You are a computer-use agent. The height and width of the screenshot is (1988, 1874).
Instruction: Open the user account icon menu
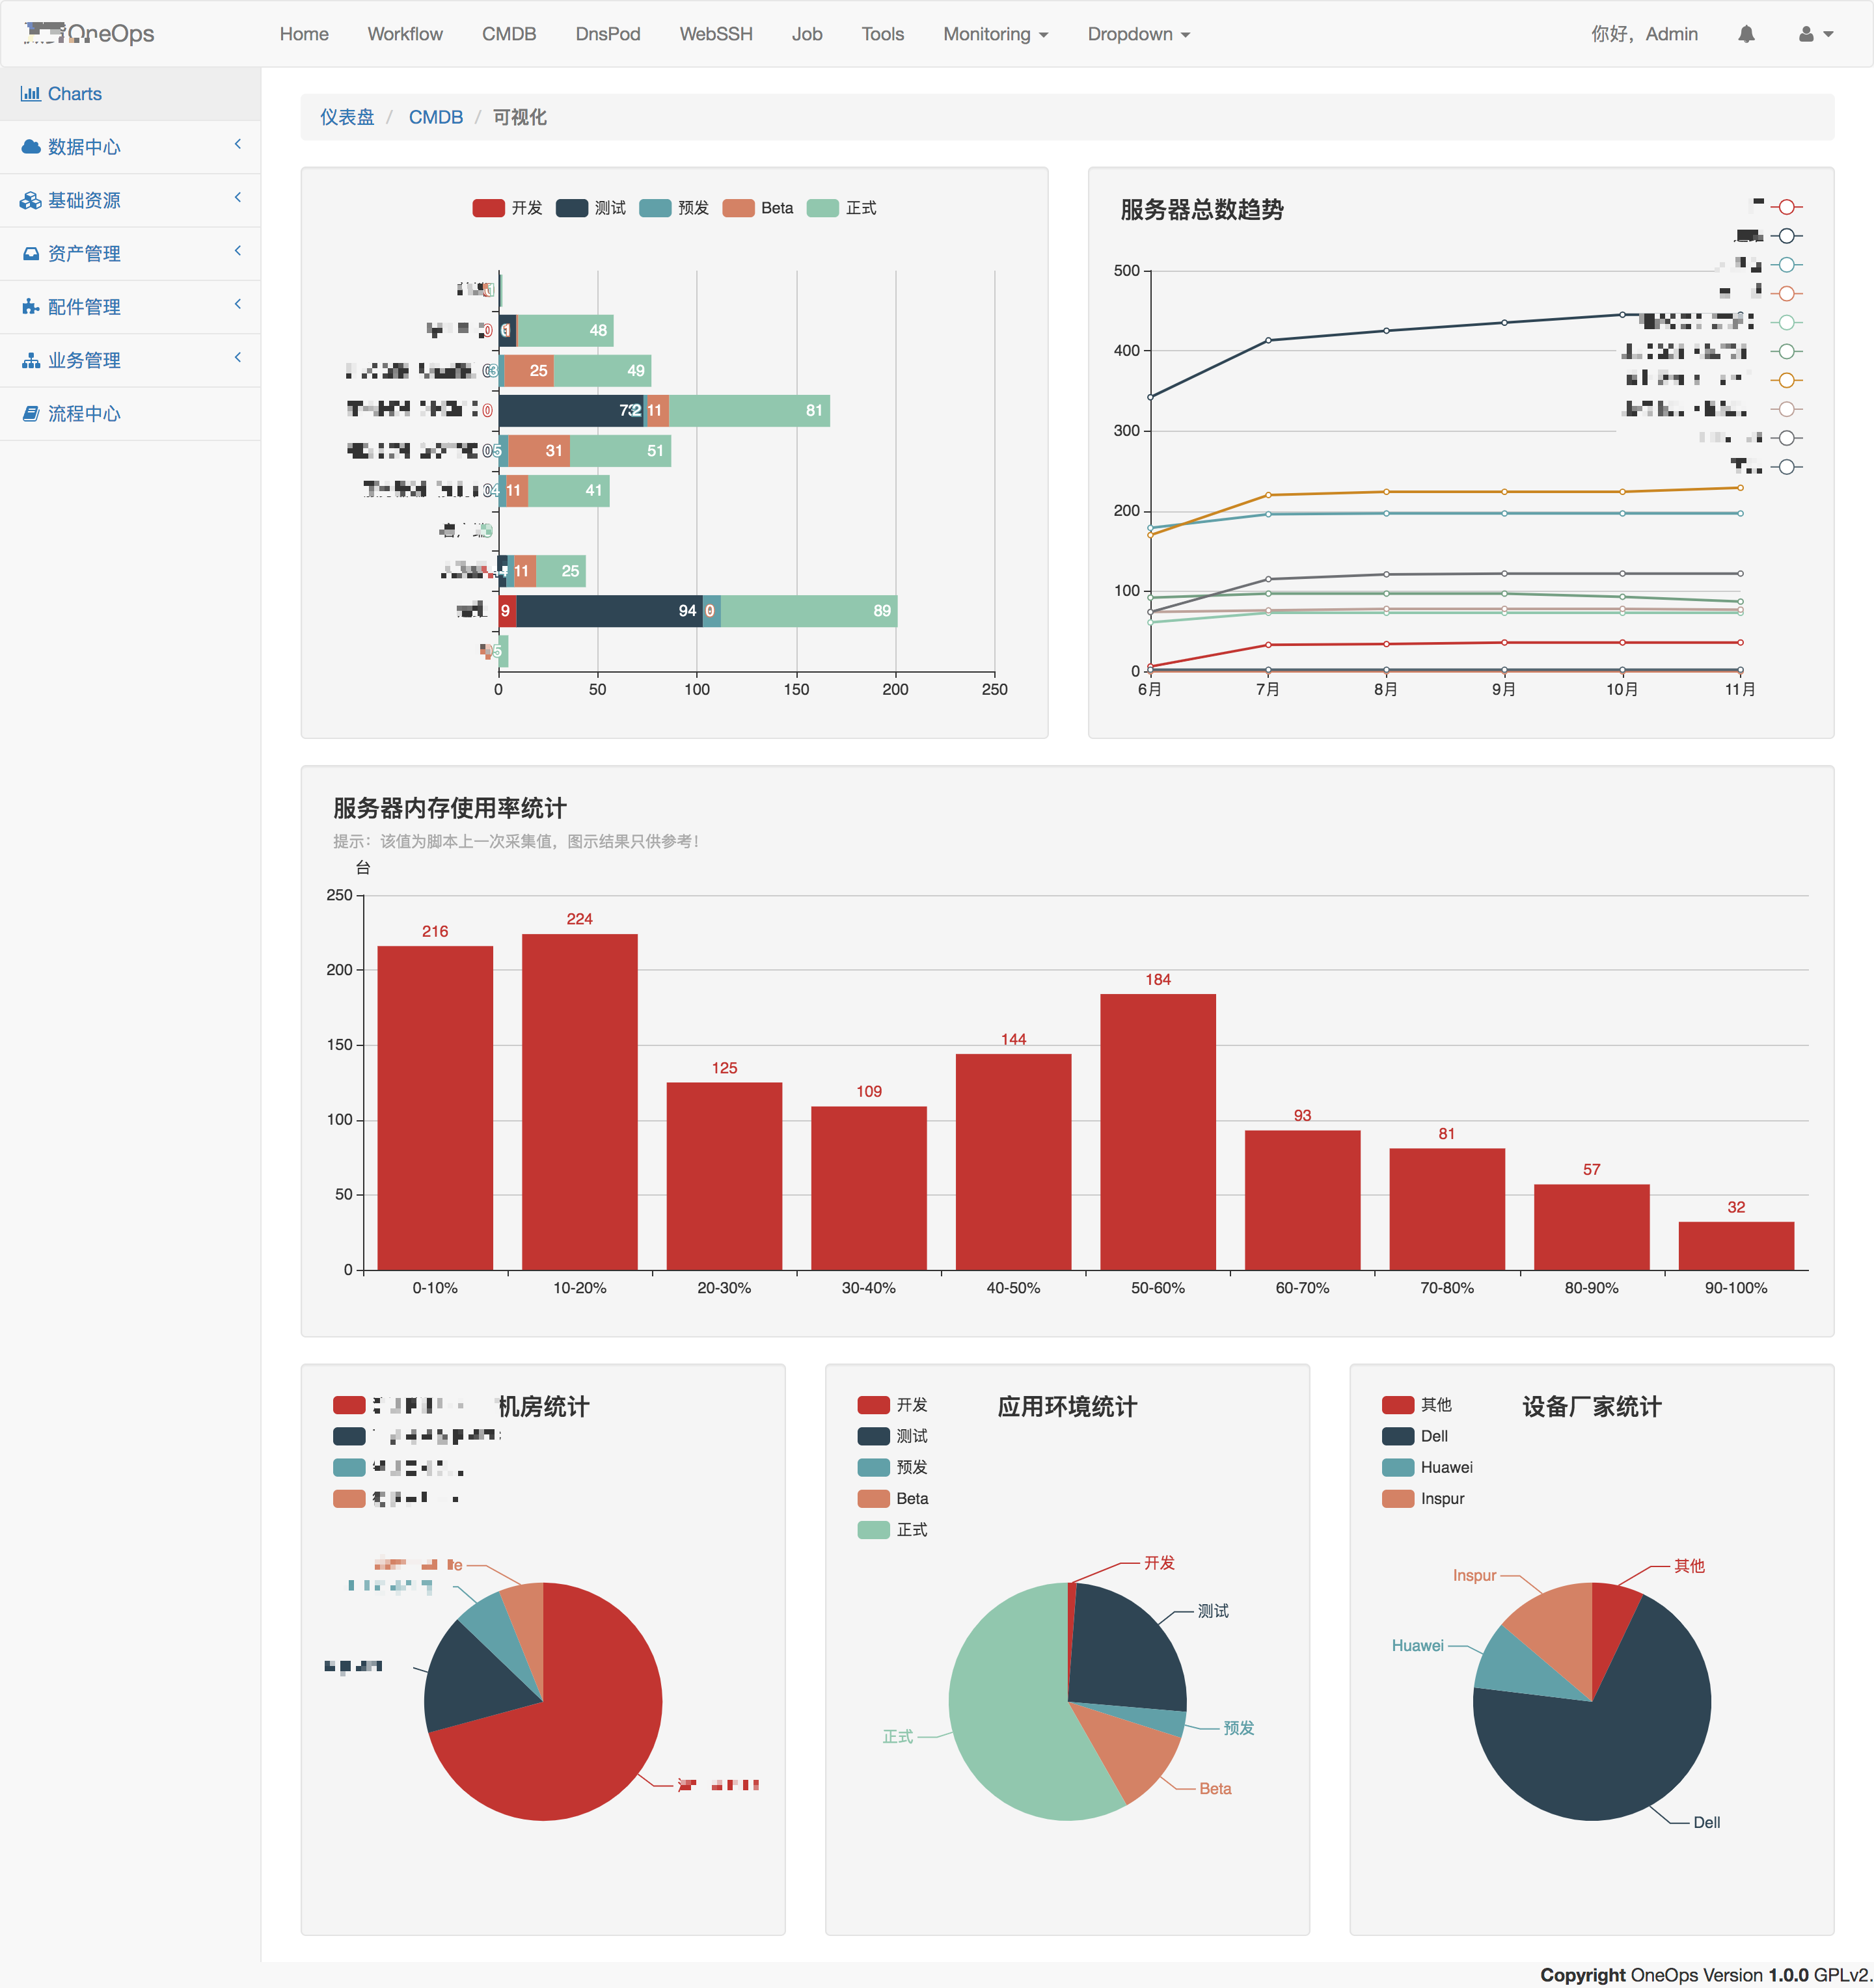(x=1815, y=34)
